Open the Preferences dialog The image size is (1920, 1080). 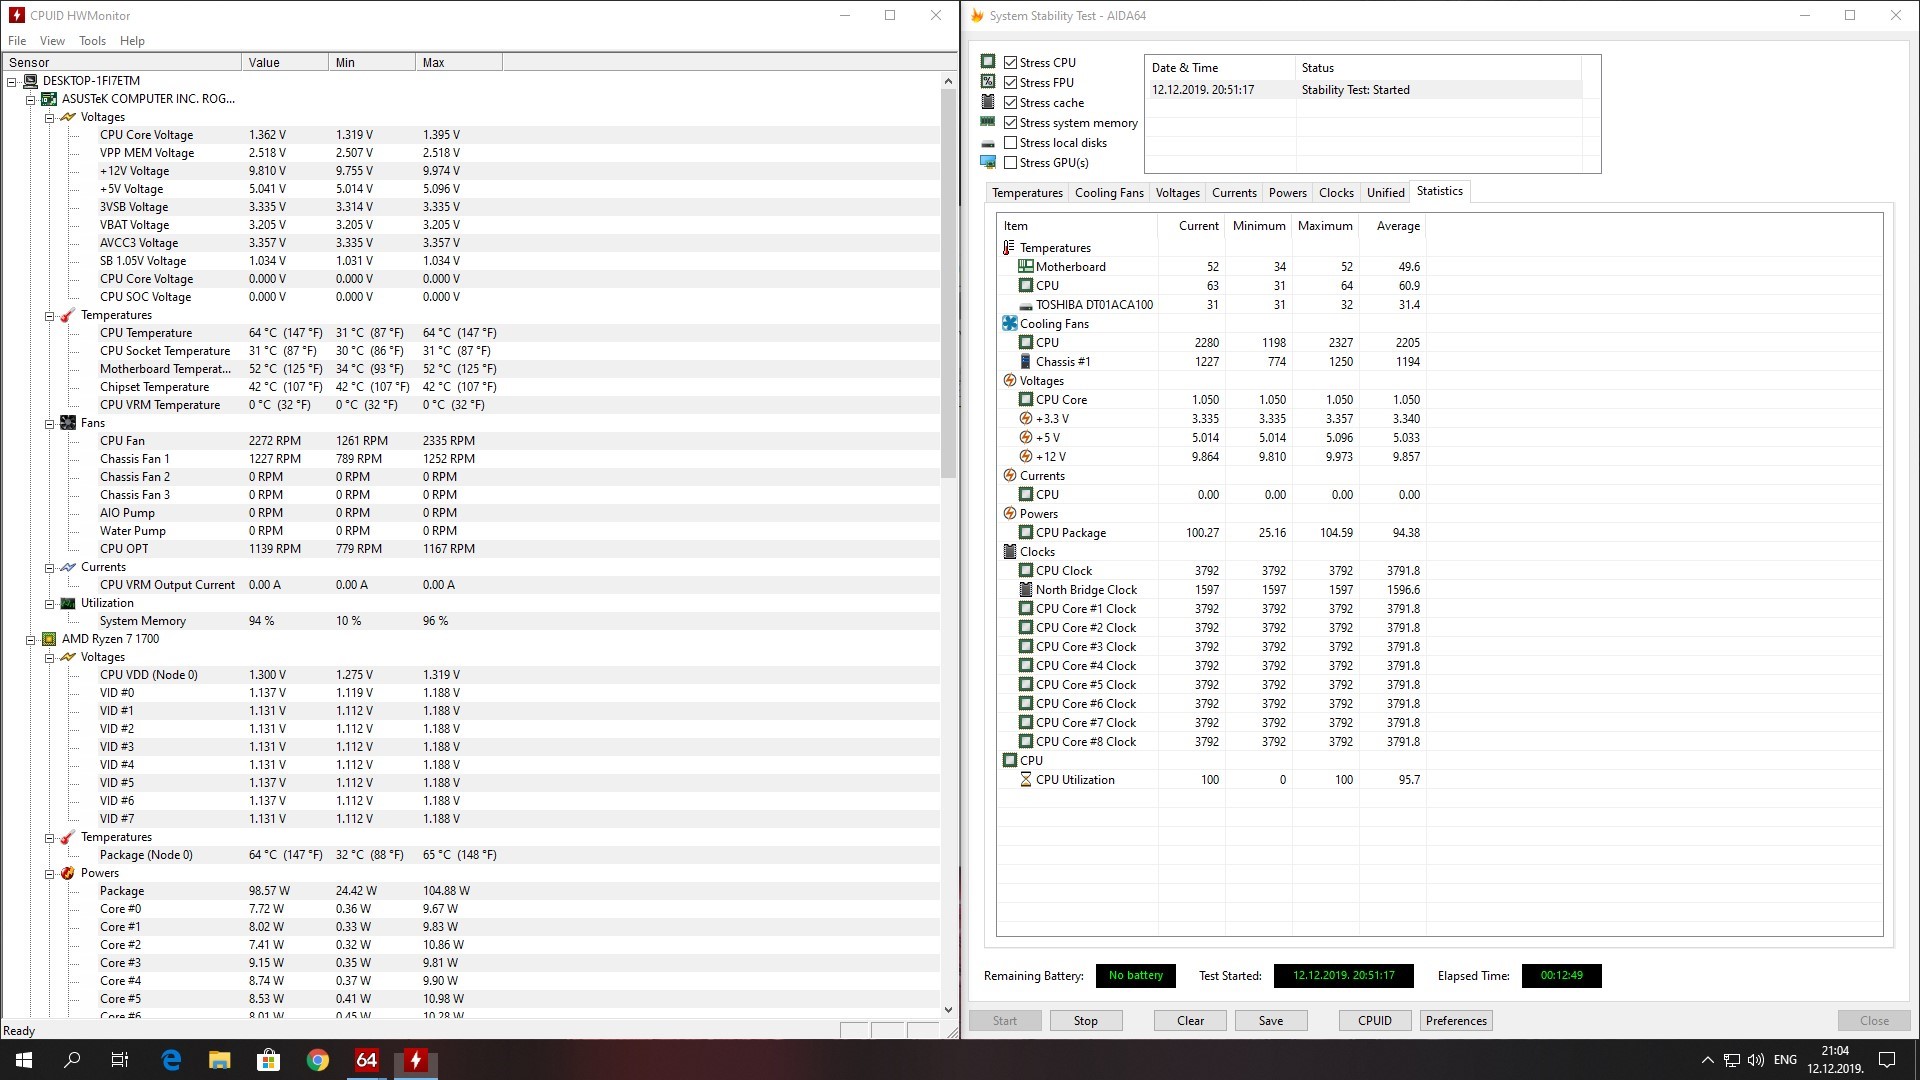tap(1456, 1021)
